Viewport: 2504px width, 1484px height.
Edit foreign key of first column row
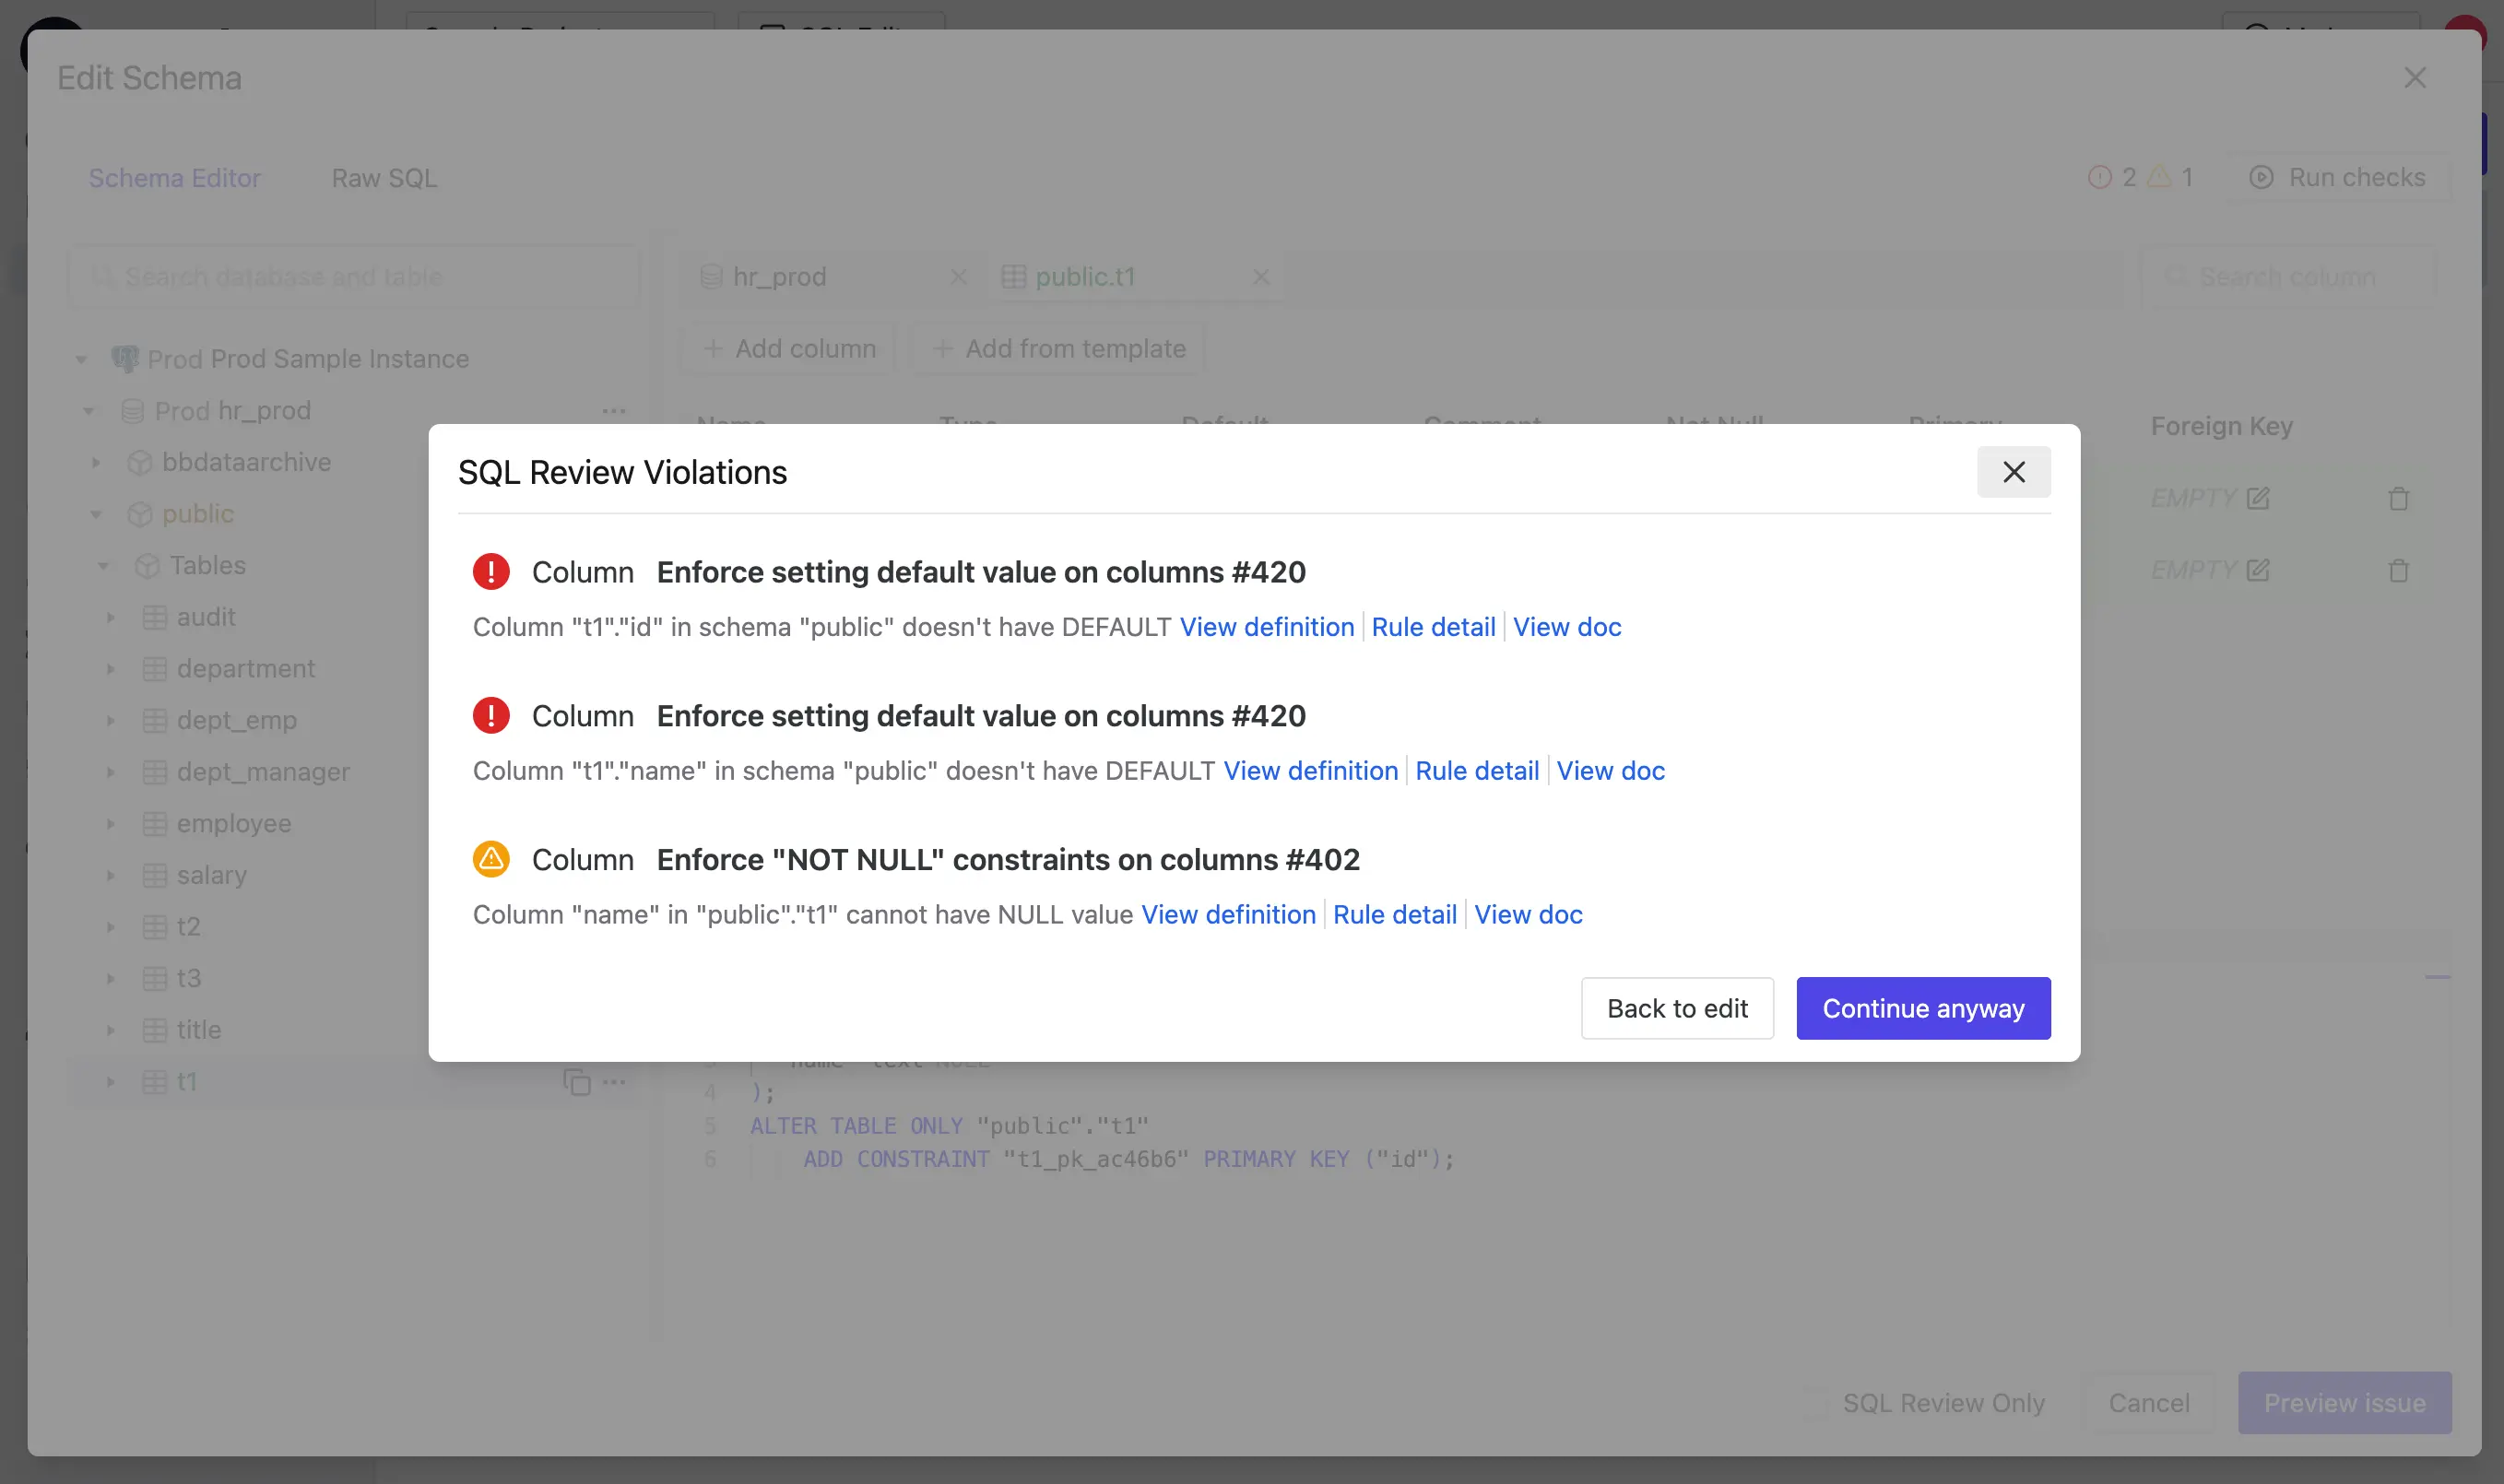(2258, 498)
